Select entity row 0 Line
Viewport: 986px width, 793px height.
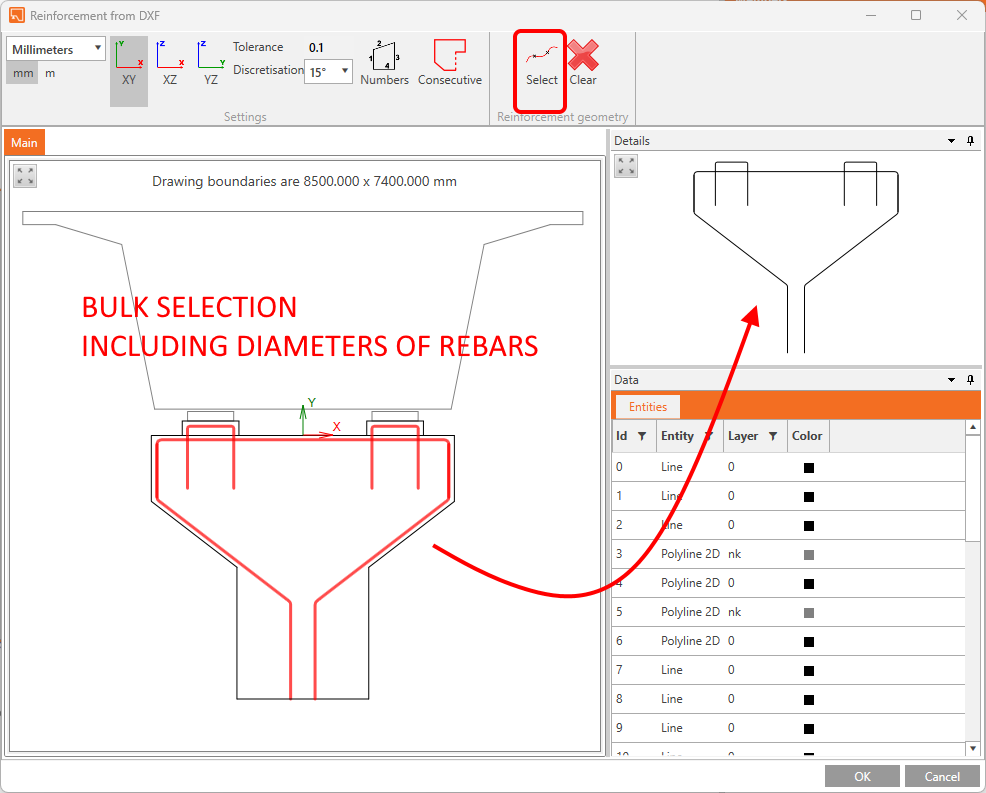click(x=789, y=467)
